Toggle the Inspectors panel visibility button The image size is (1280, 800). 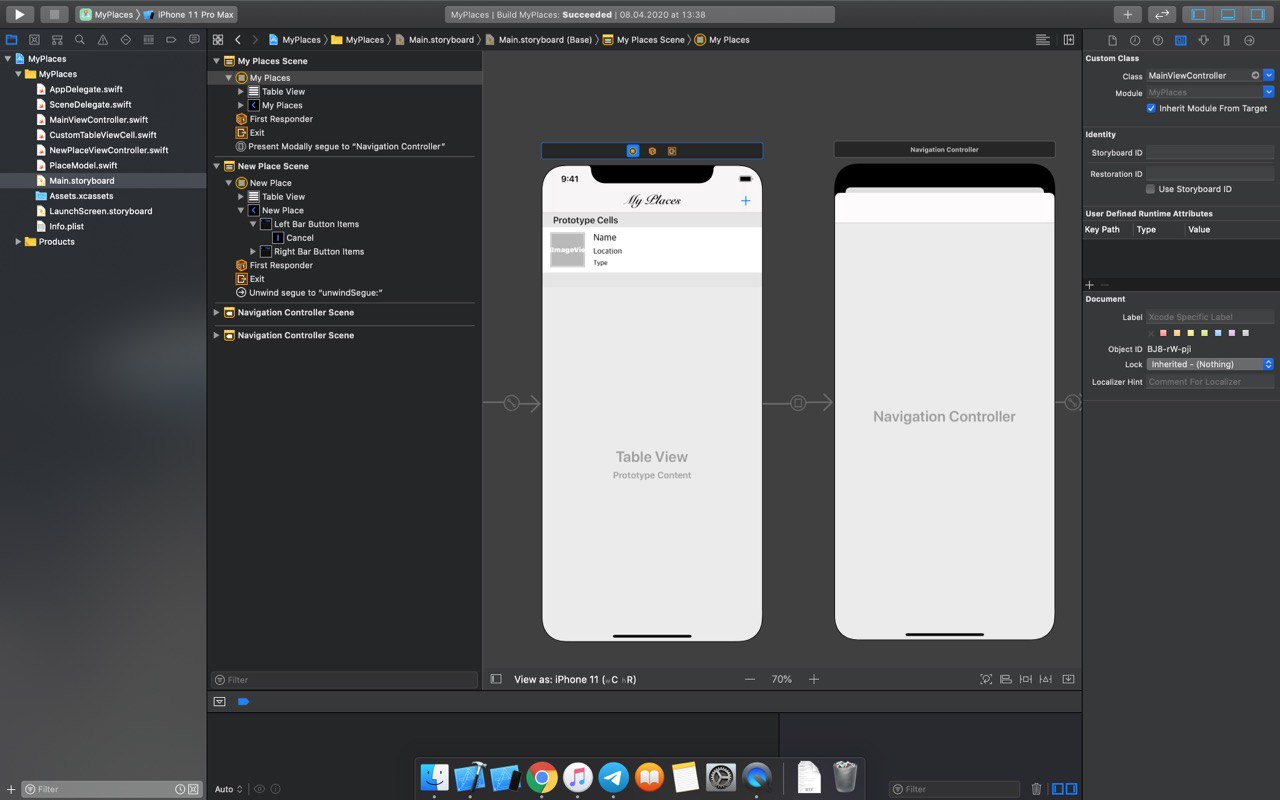[1256, 14]
